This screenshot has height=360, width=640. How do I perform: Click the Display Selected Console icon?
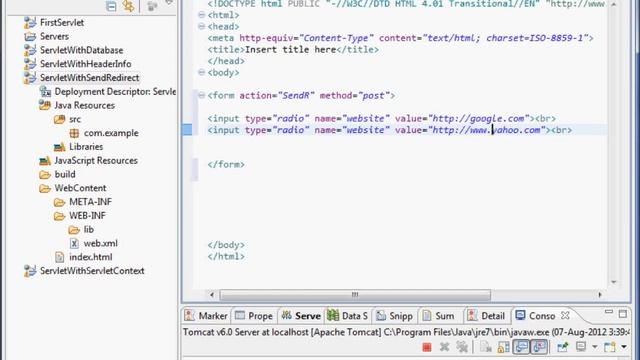tap(581, 347)
